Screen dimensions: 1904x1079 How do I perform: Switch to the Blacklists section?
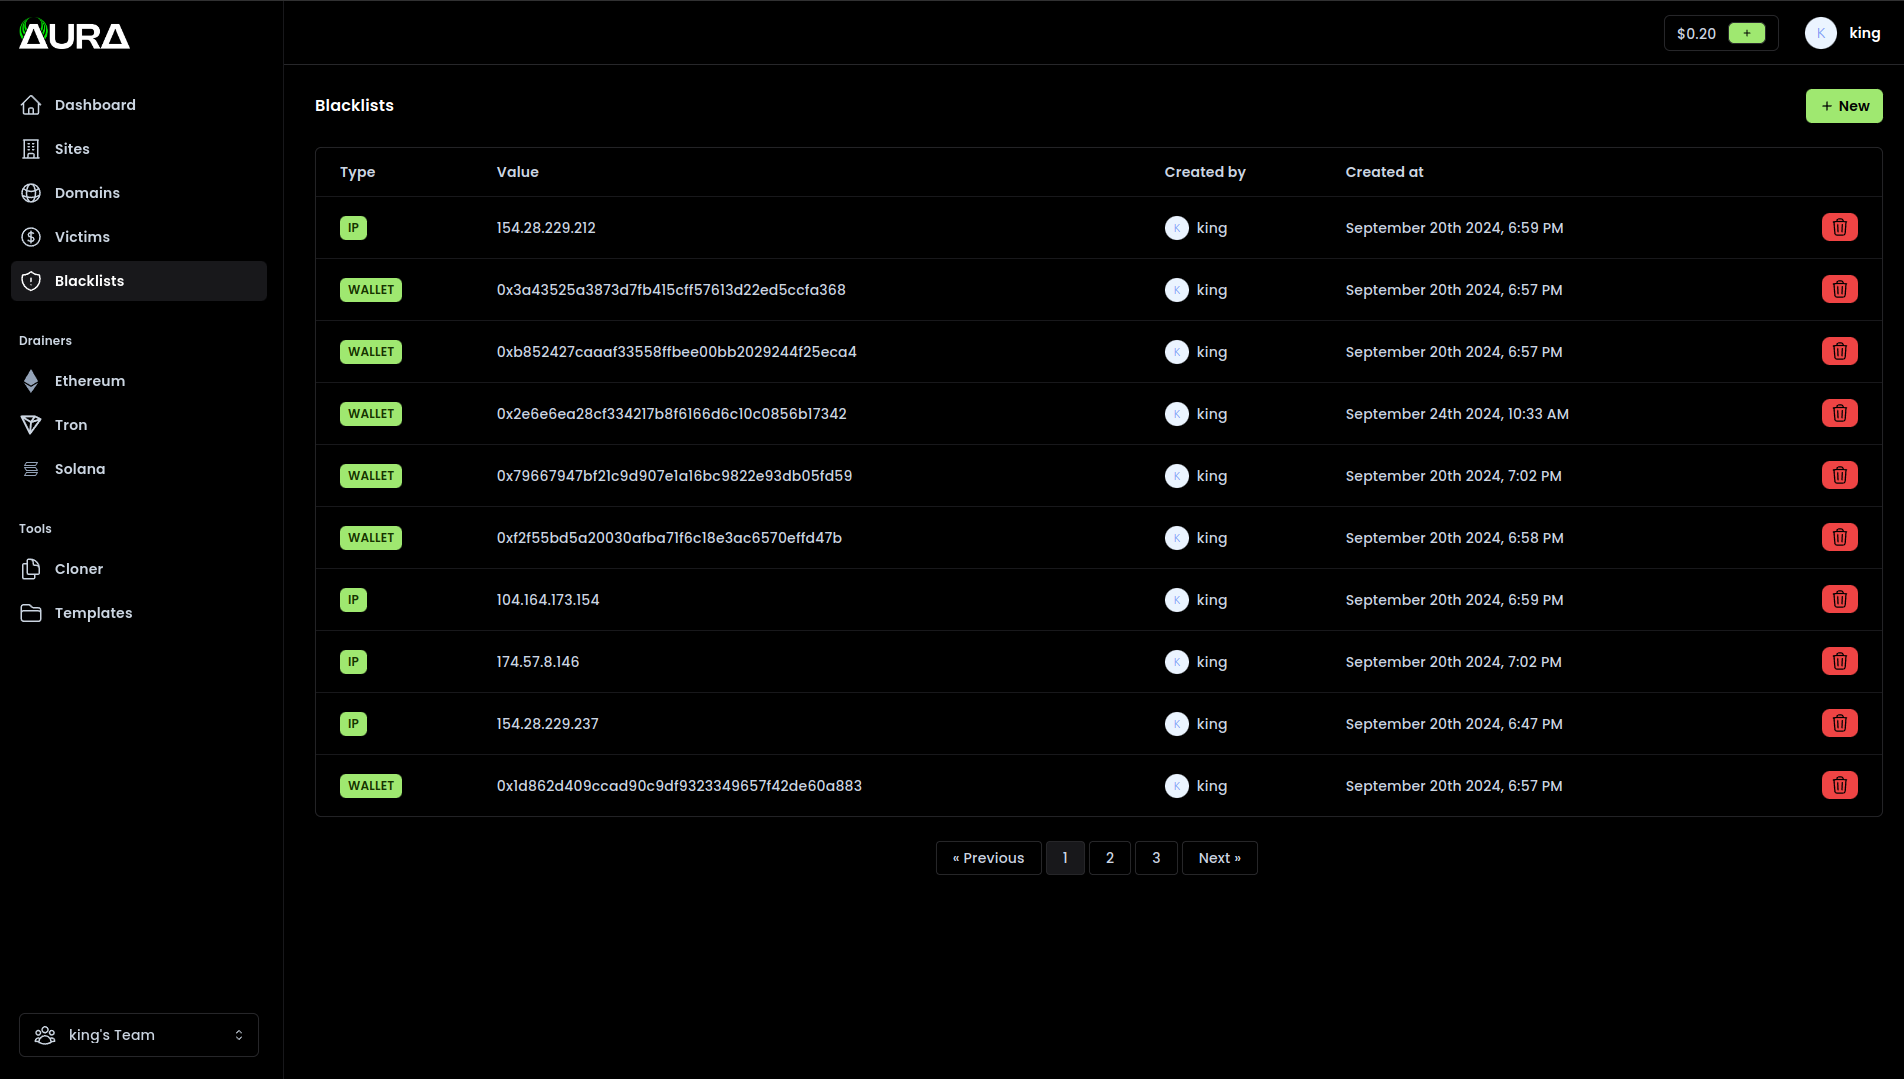click(x=89, y=281)
